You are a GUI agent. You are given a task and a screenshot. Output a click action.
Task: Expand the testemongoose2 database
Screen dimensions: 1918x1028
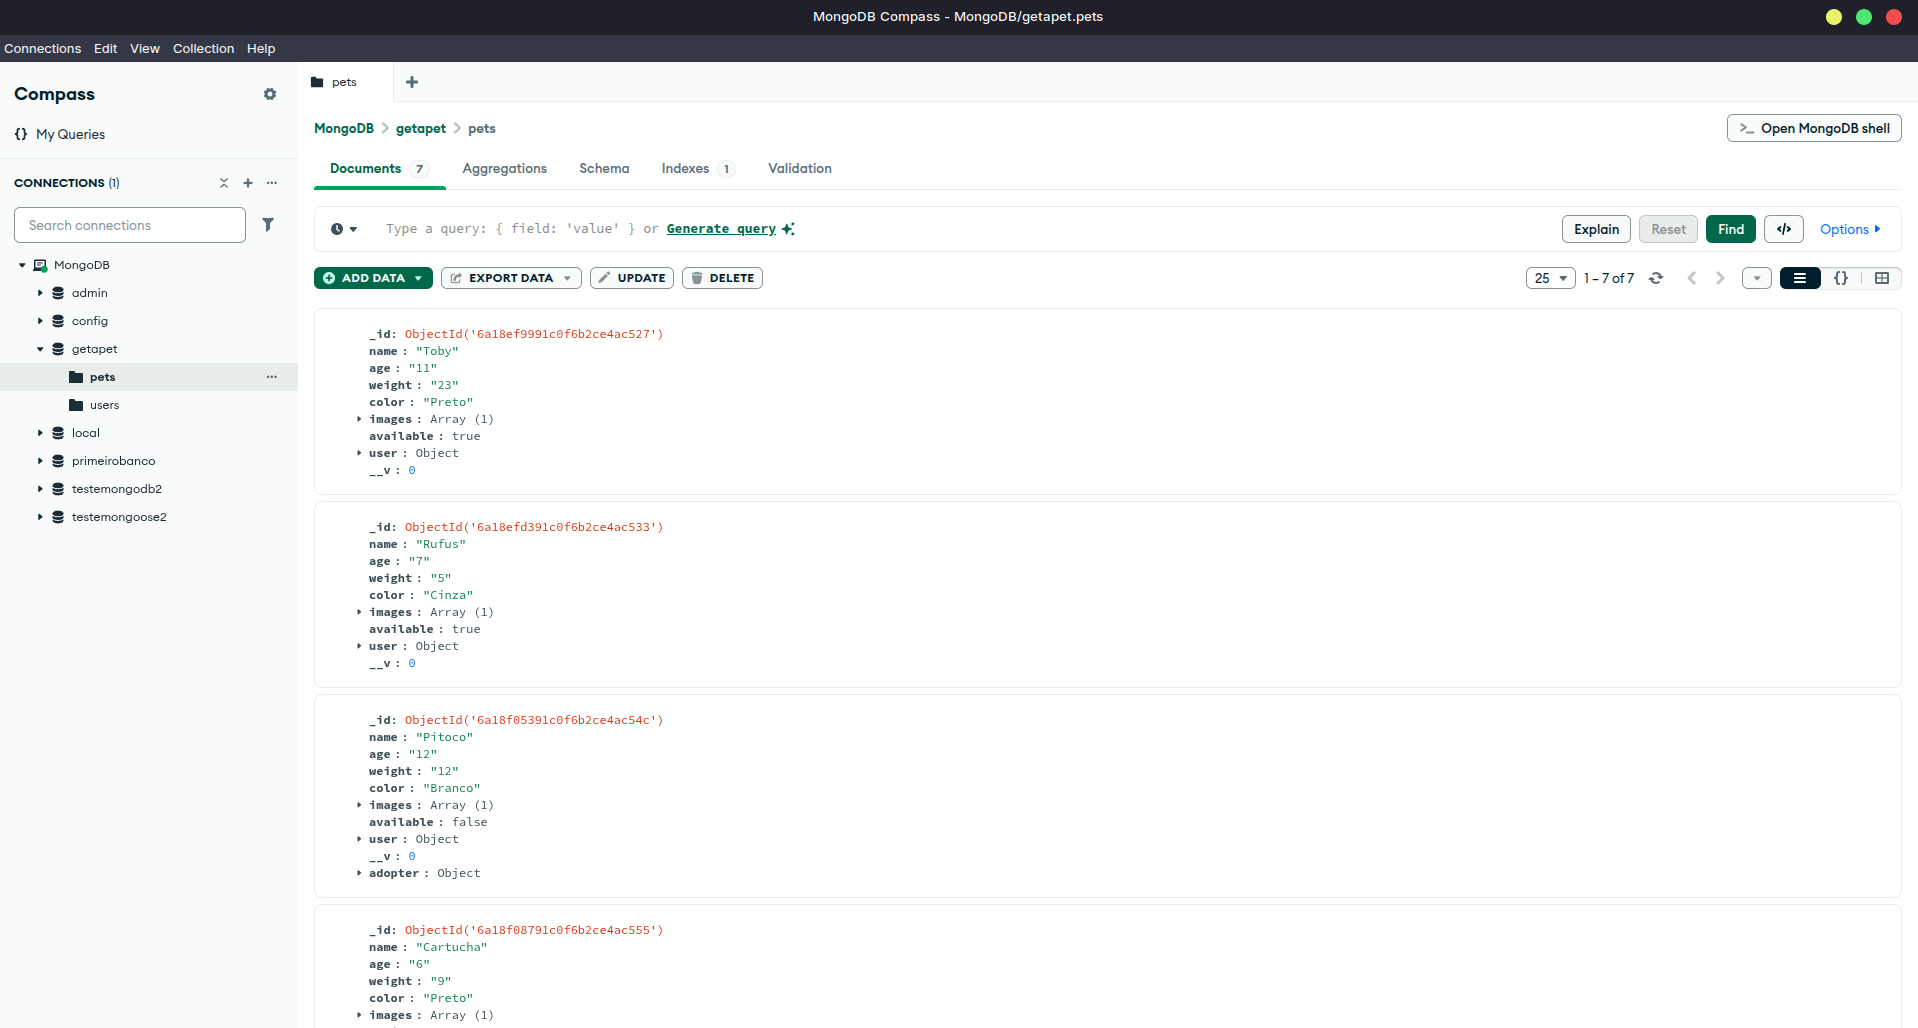pyautogui.click(x=40, y=517)
